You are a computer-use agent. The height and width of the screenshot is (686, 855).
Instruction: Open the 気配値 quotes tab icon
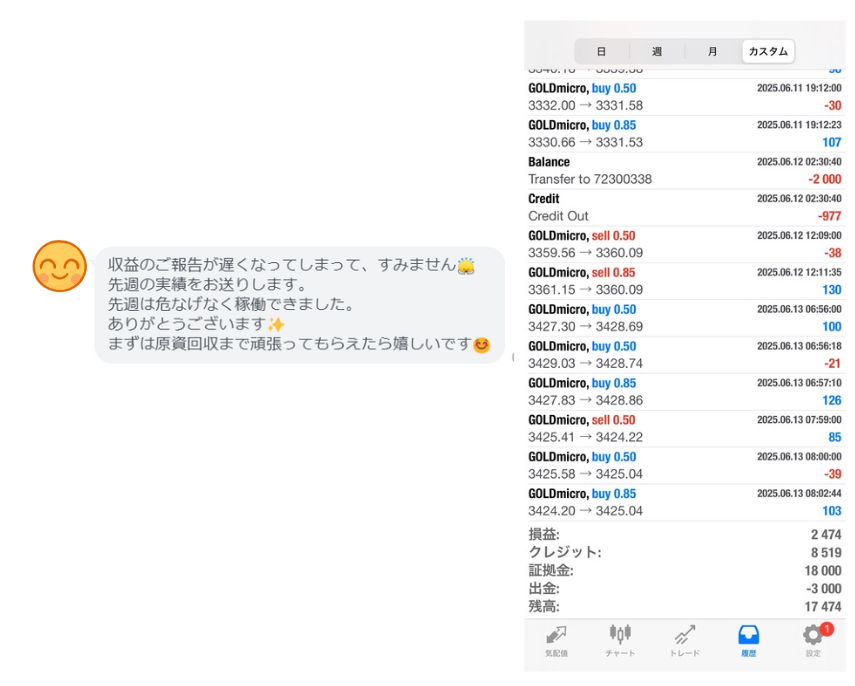tap(556, 636)
